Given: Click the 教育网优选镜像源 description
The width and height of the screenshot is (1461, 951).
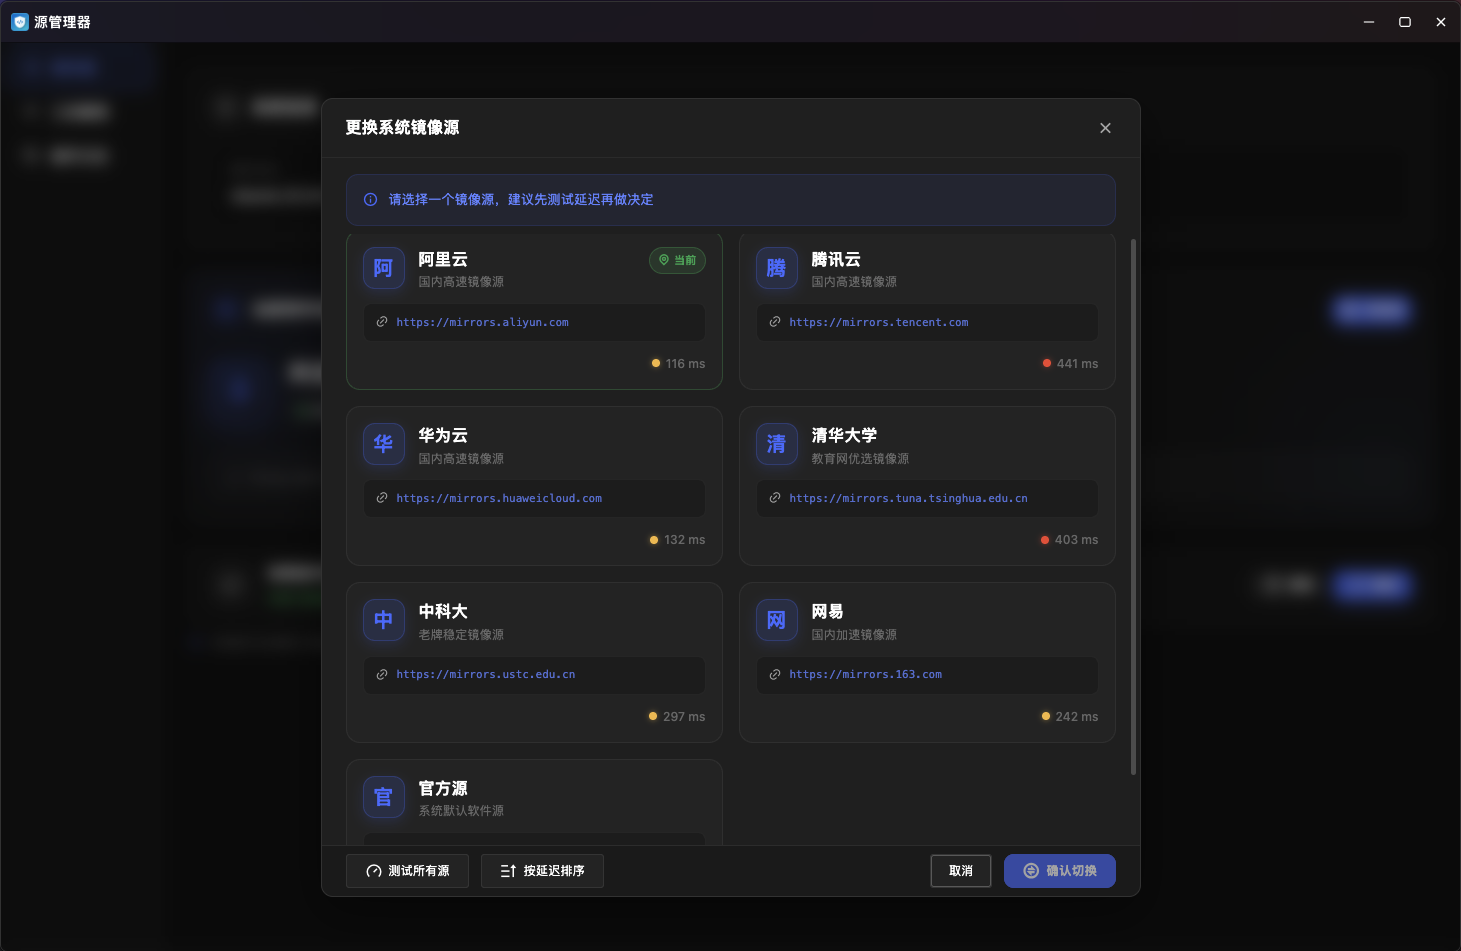Looking at the screenshot, I should (x=860, y=458).
